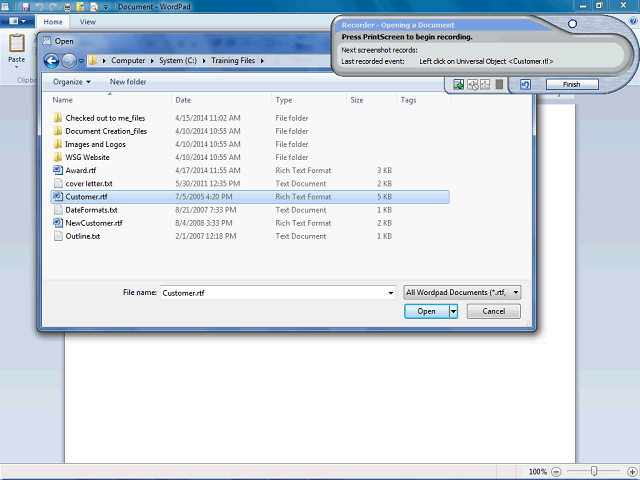Screen dimensions: 640x480
Task: Click the Forward arrow in Open dialog
Action: pos(69,61)
